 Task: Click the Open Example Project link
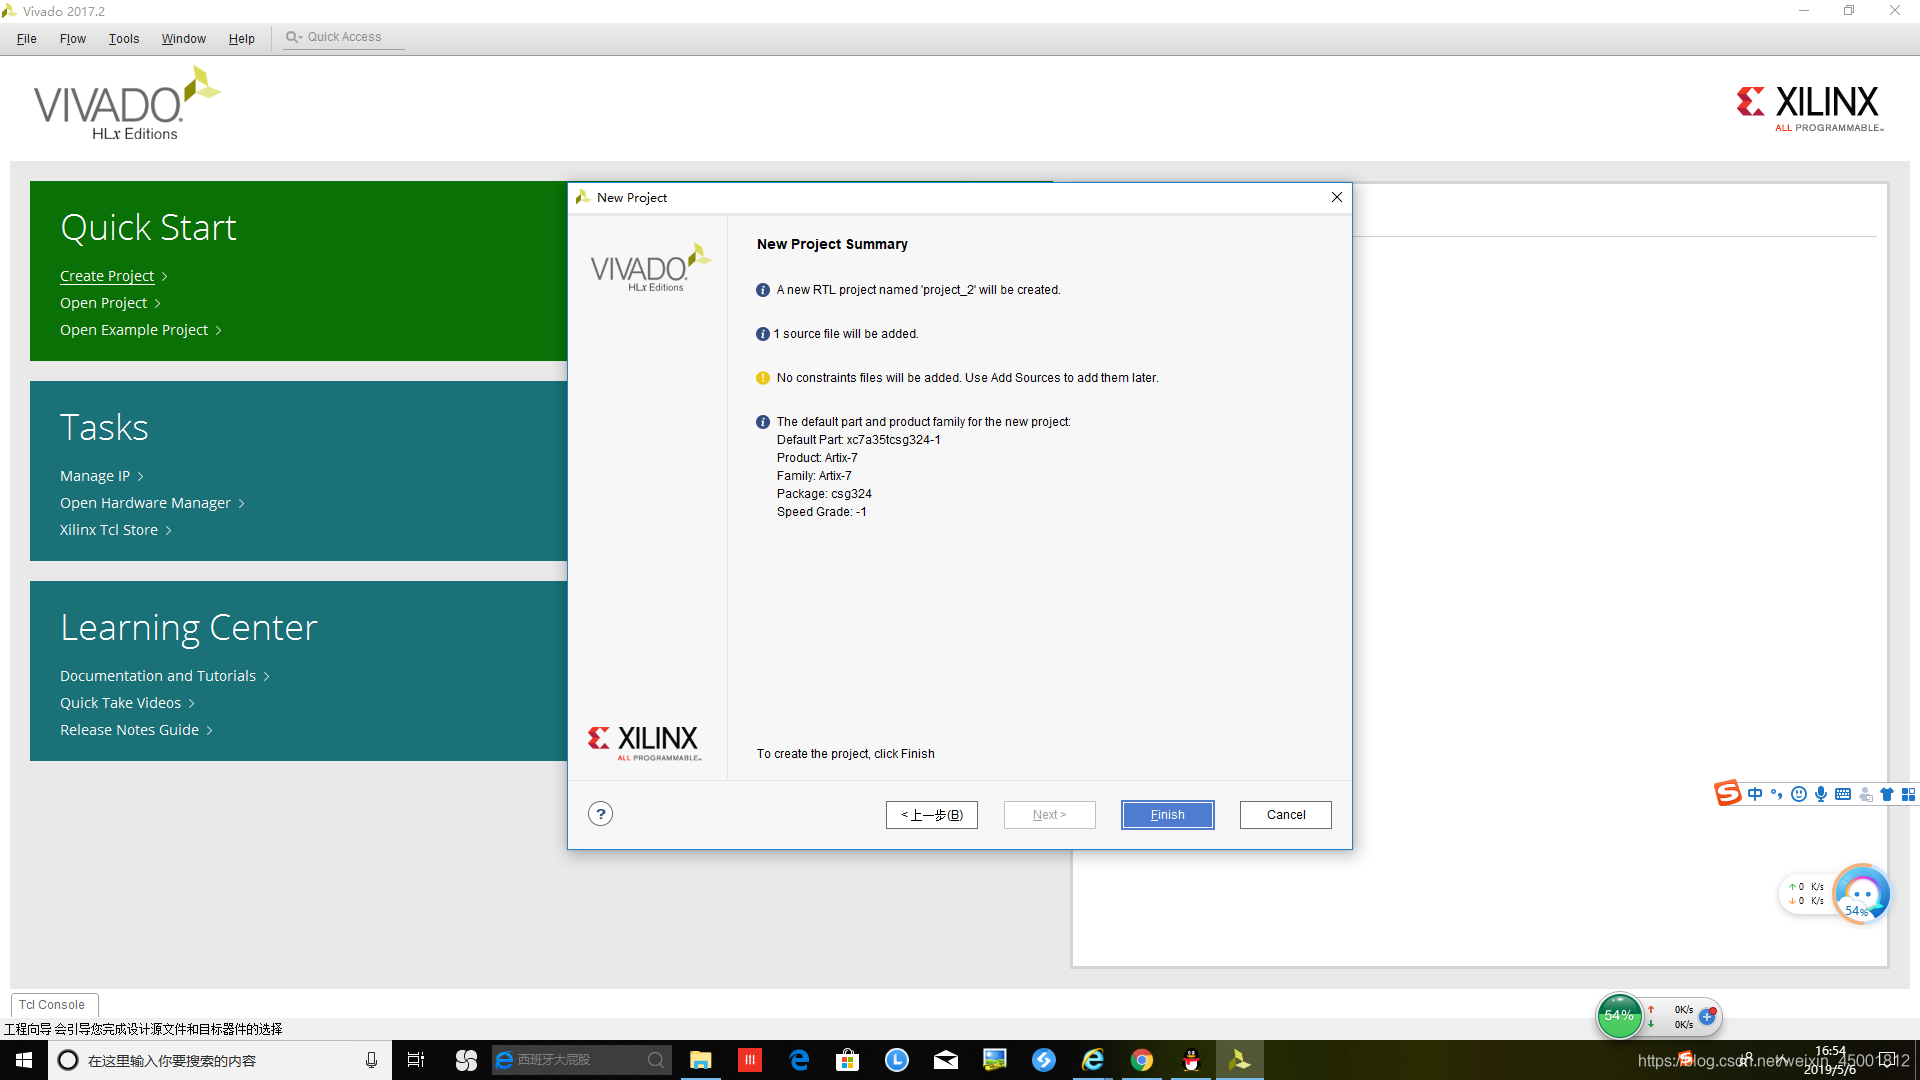tap(134, 330)
